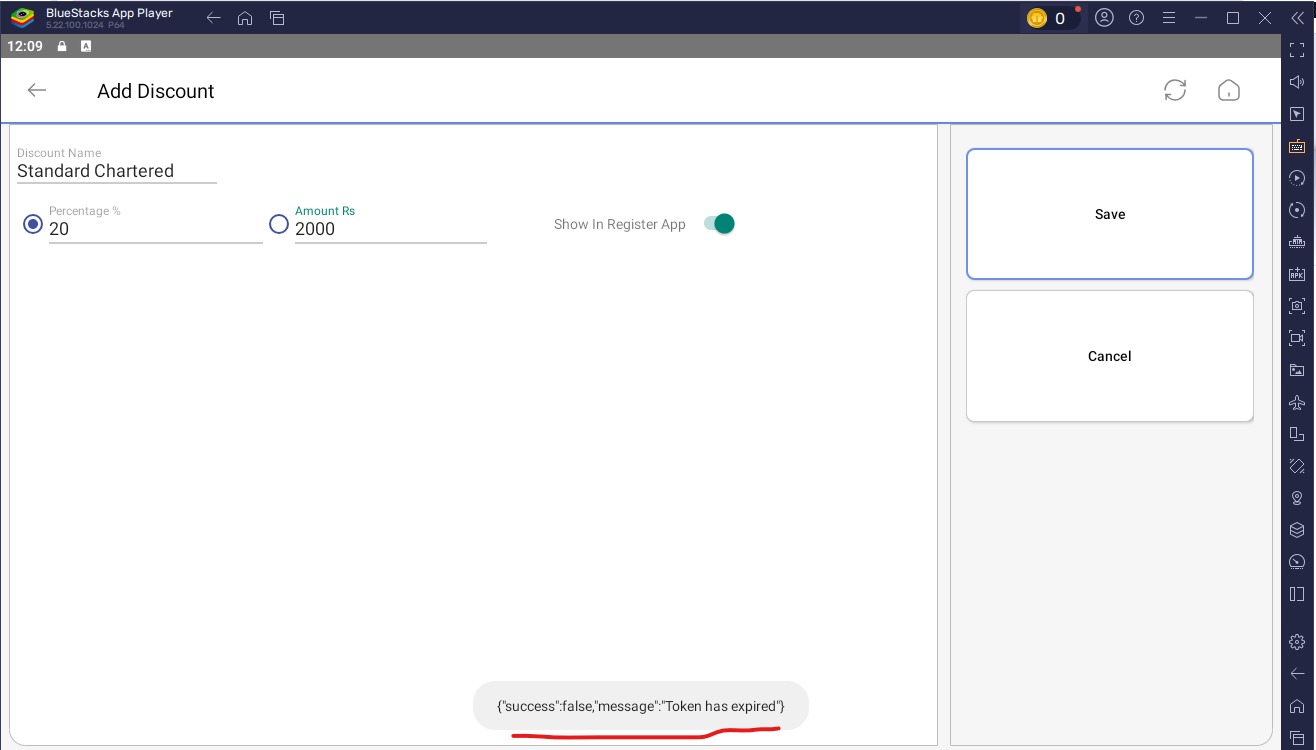Click the Token has expired toast message

pyautogui.click(x=641, y=706)
